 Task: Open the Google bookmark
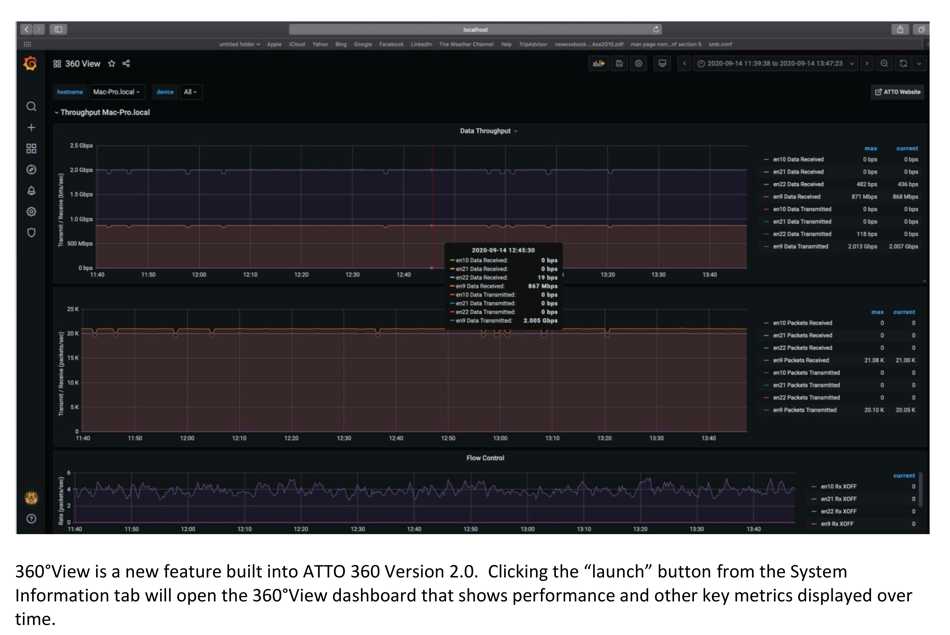point(362,44)
